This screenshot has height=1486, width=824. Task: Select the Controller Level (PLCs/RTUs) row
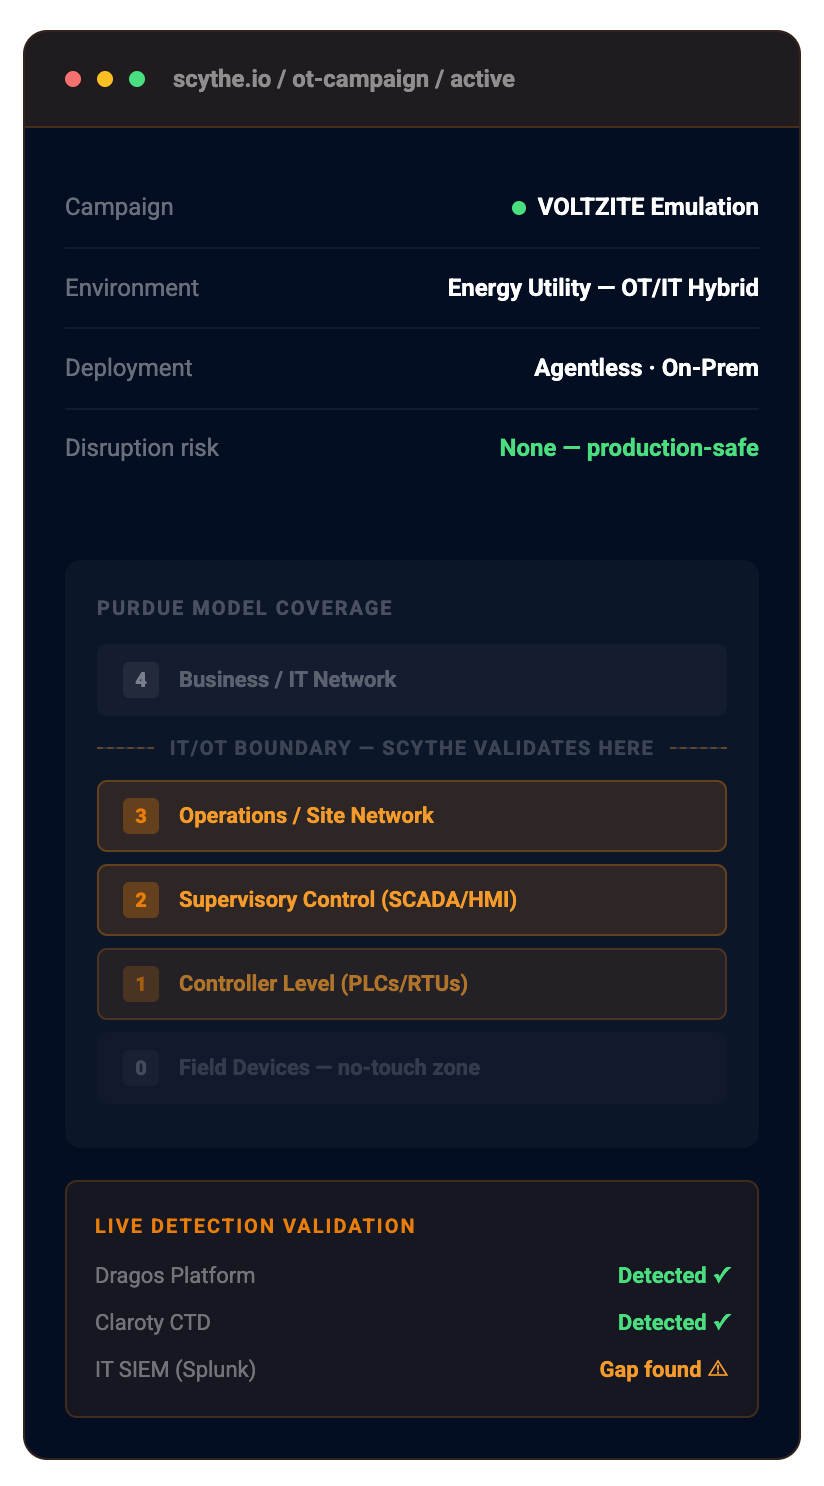(x=412, y=984)
